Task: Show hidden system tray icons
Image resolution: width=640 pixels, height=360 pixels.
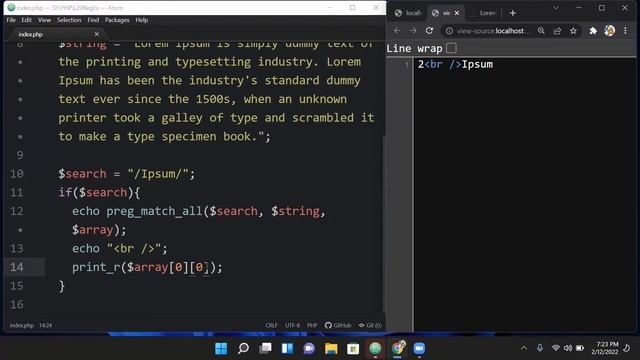Action: click(524, 348)
